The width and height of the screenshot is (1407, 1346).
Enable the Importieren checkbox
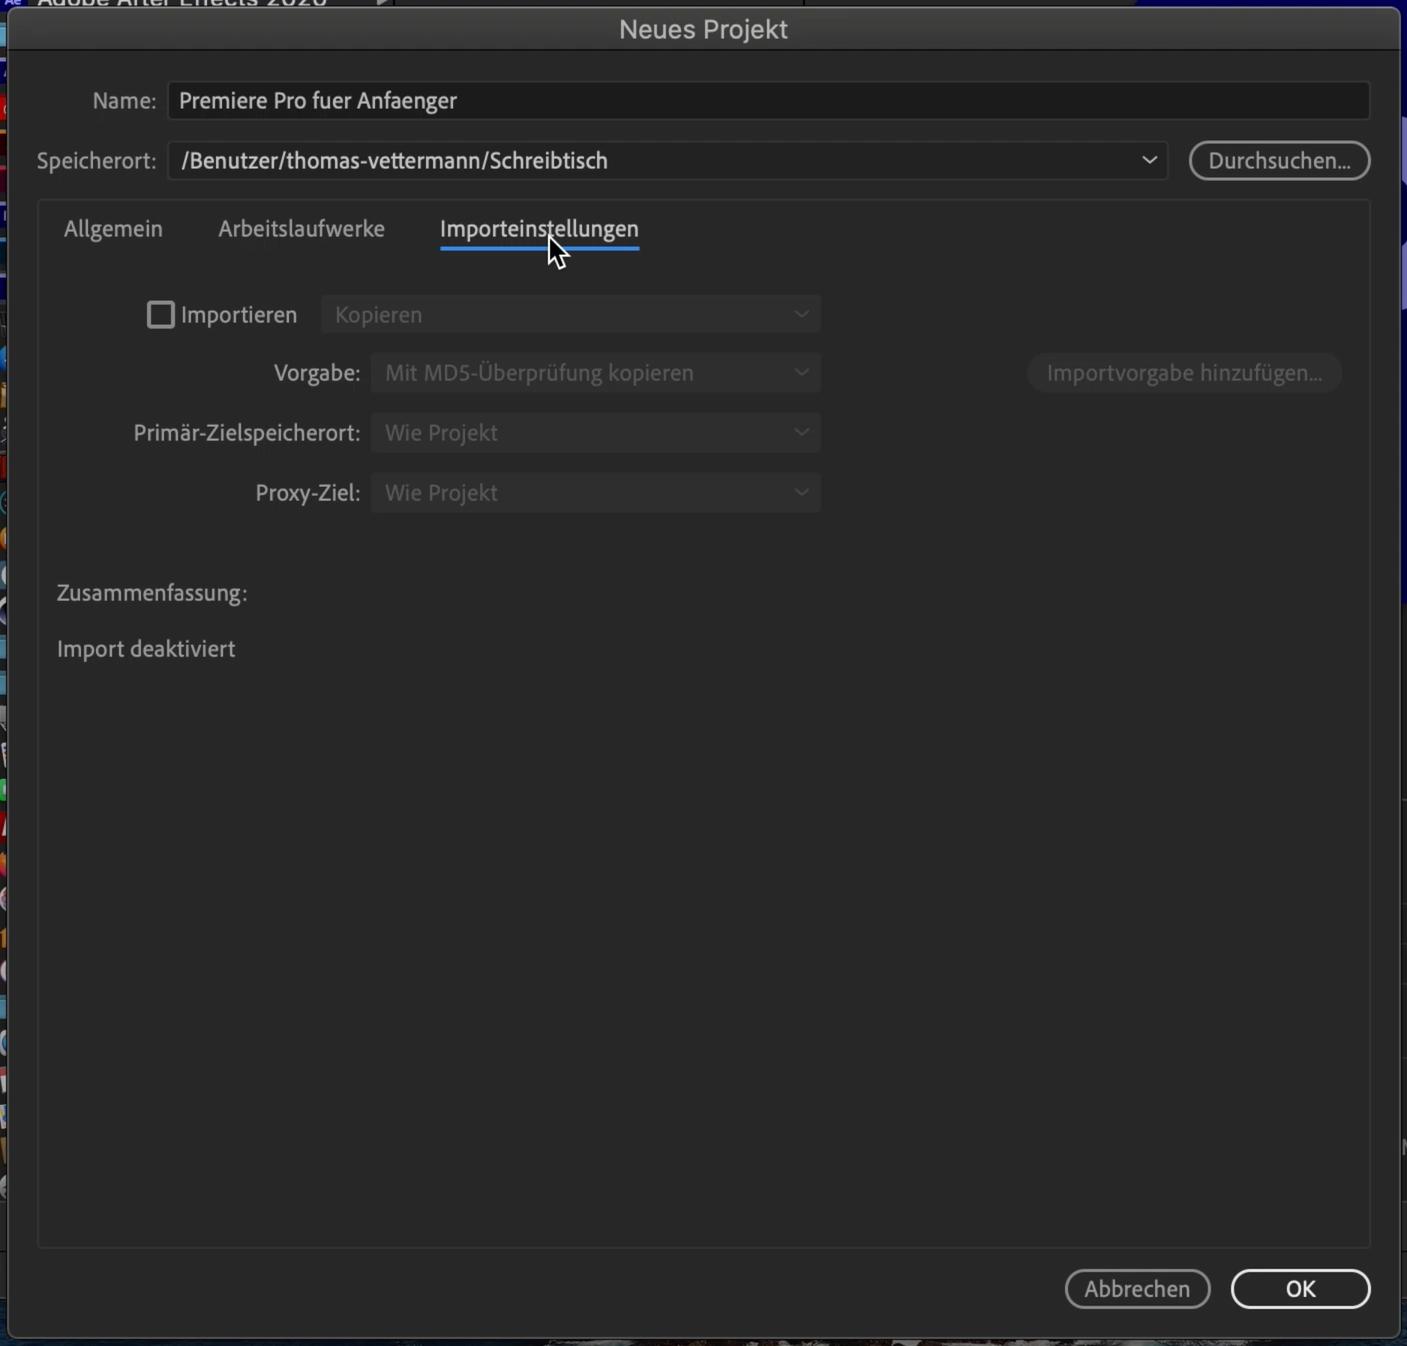click(161, 315)
